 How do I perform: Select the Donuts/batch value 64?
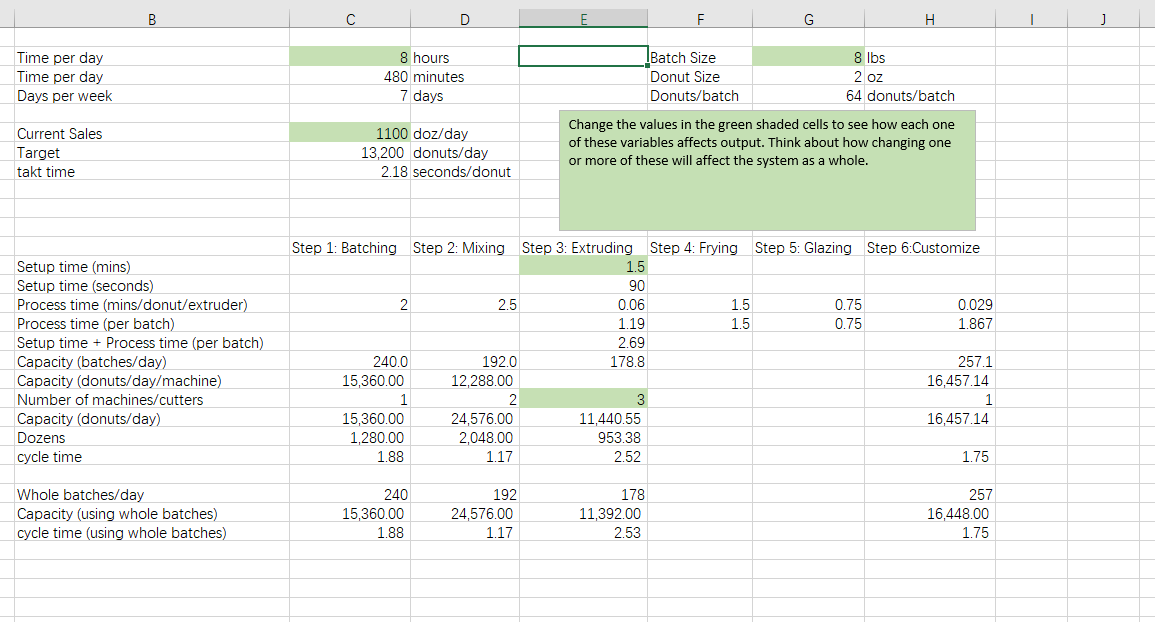(x=808, y=95)
